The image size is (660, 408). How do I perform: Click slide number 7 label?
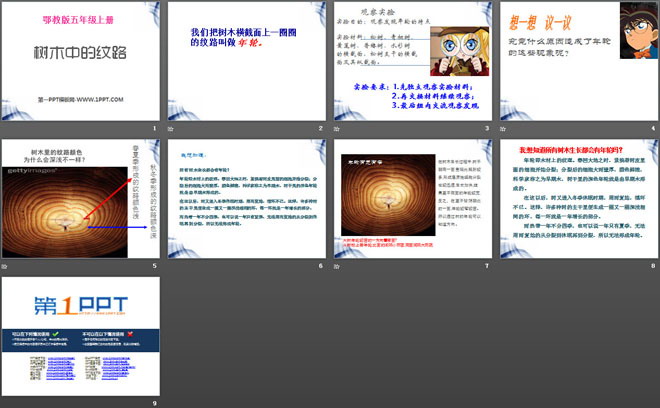coord(487,266)
